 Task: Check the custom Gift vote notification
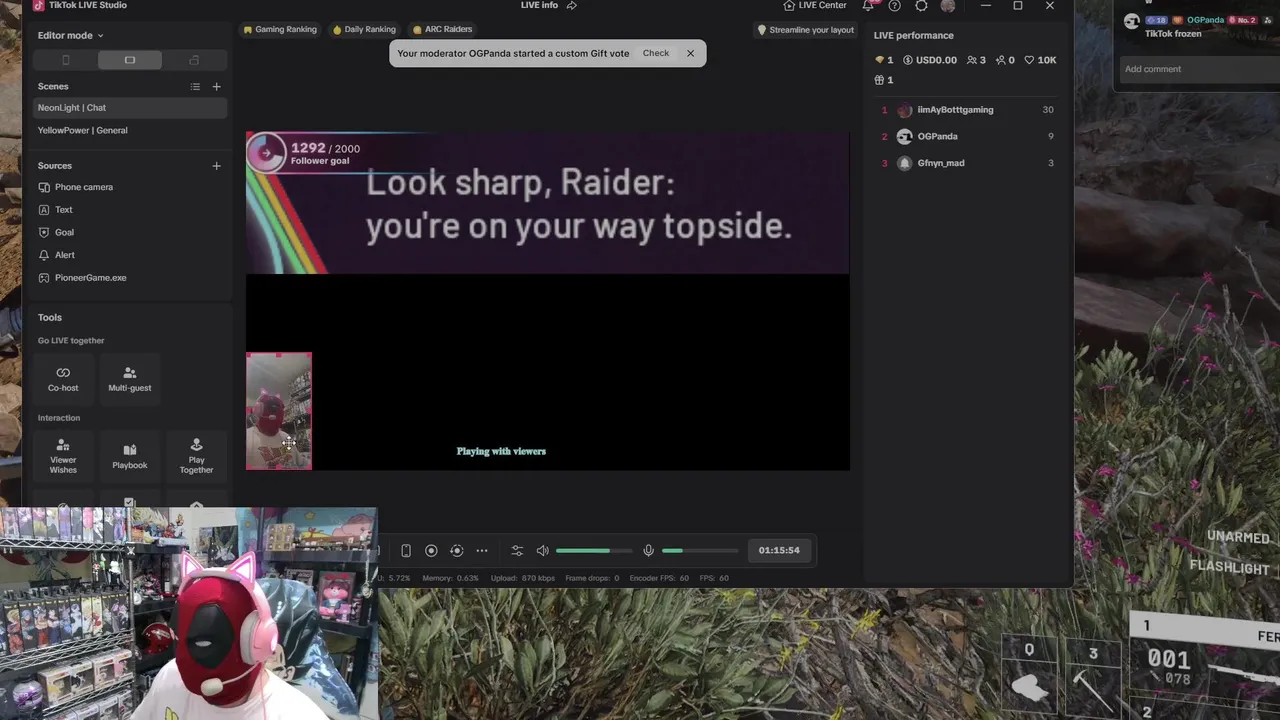[x=656, y=53]
